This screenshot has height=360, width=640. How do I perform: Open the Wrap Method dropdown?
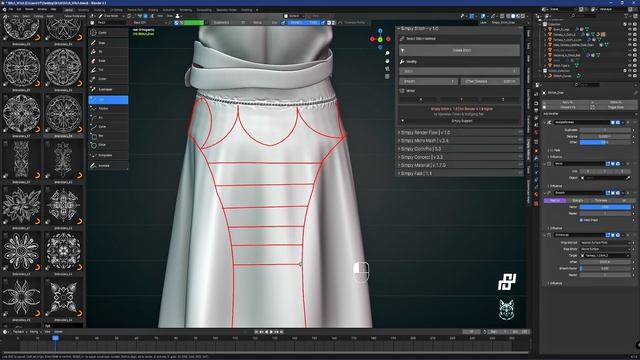tap(605, 243)
